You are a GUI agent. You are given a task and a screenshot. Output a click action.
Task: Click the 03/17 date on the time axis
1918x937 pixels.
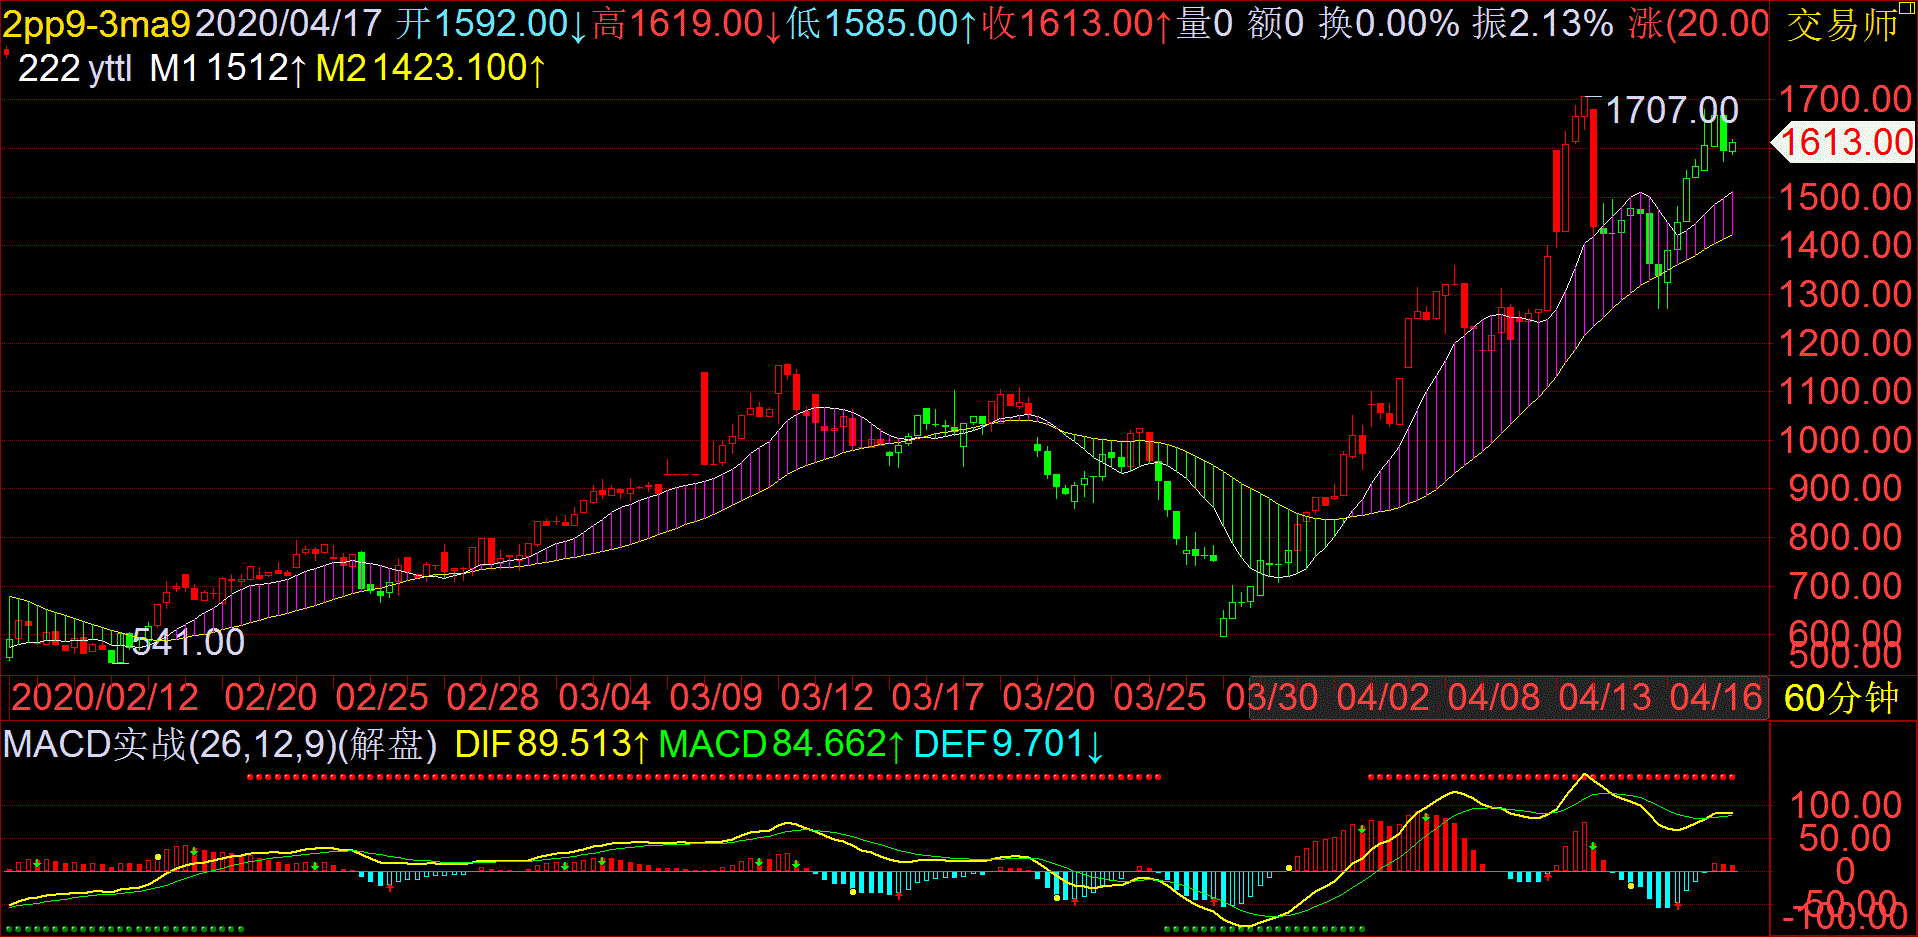[938, 697]
